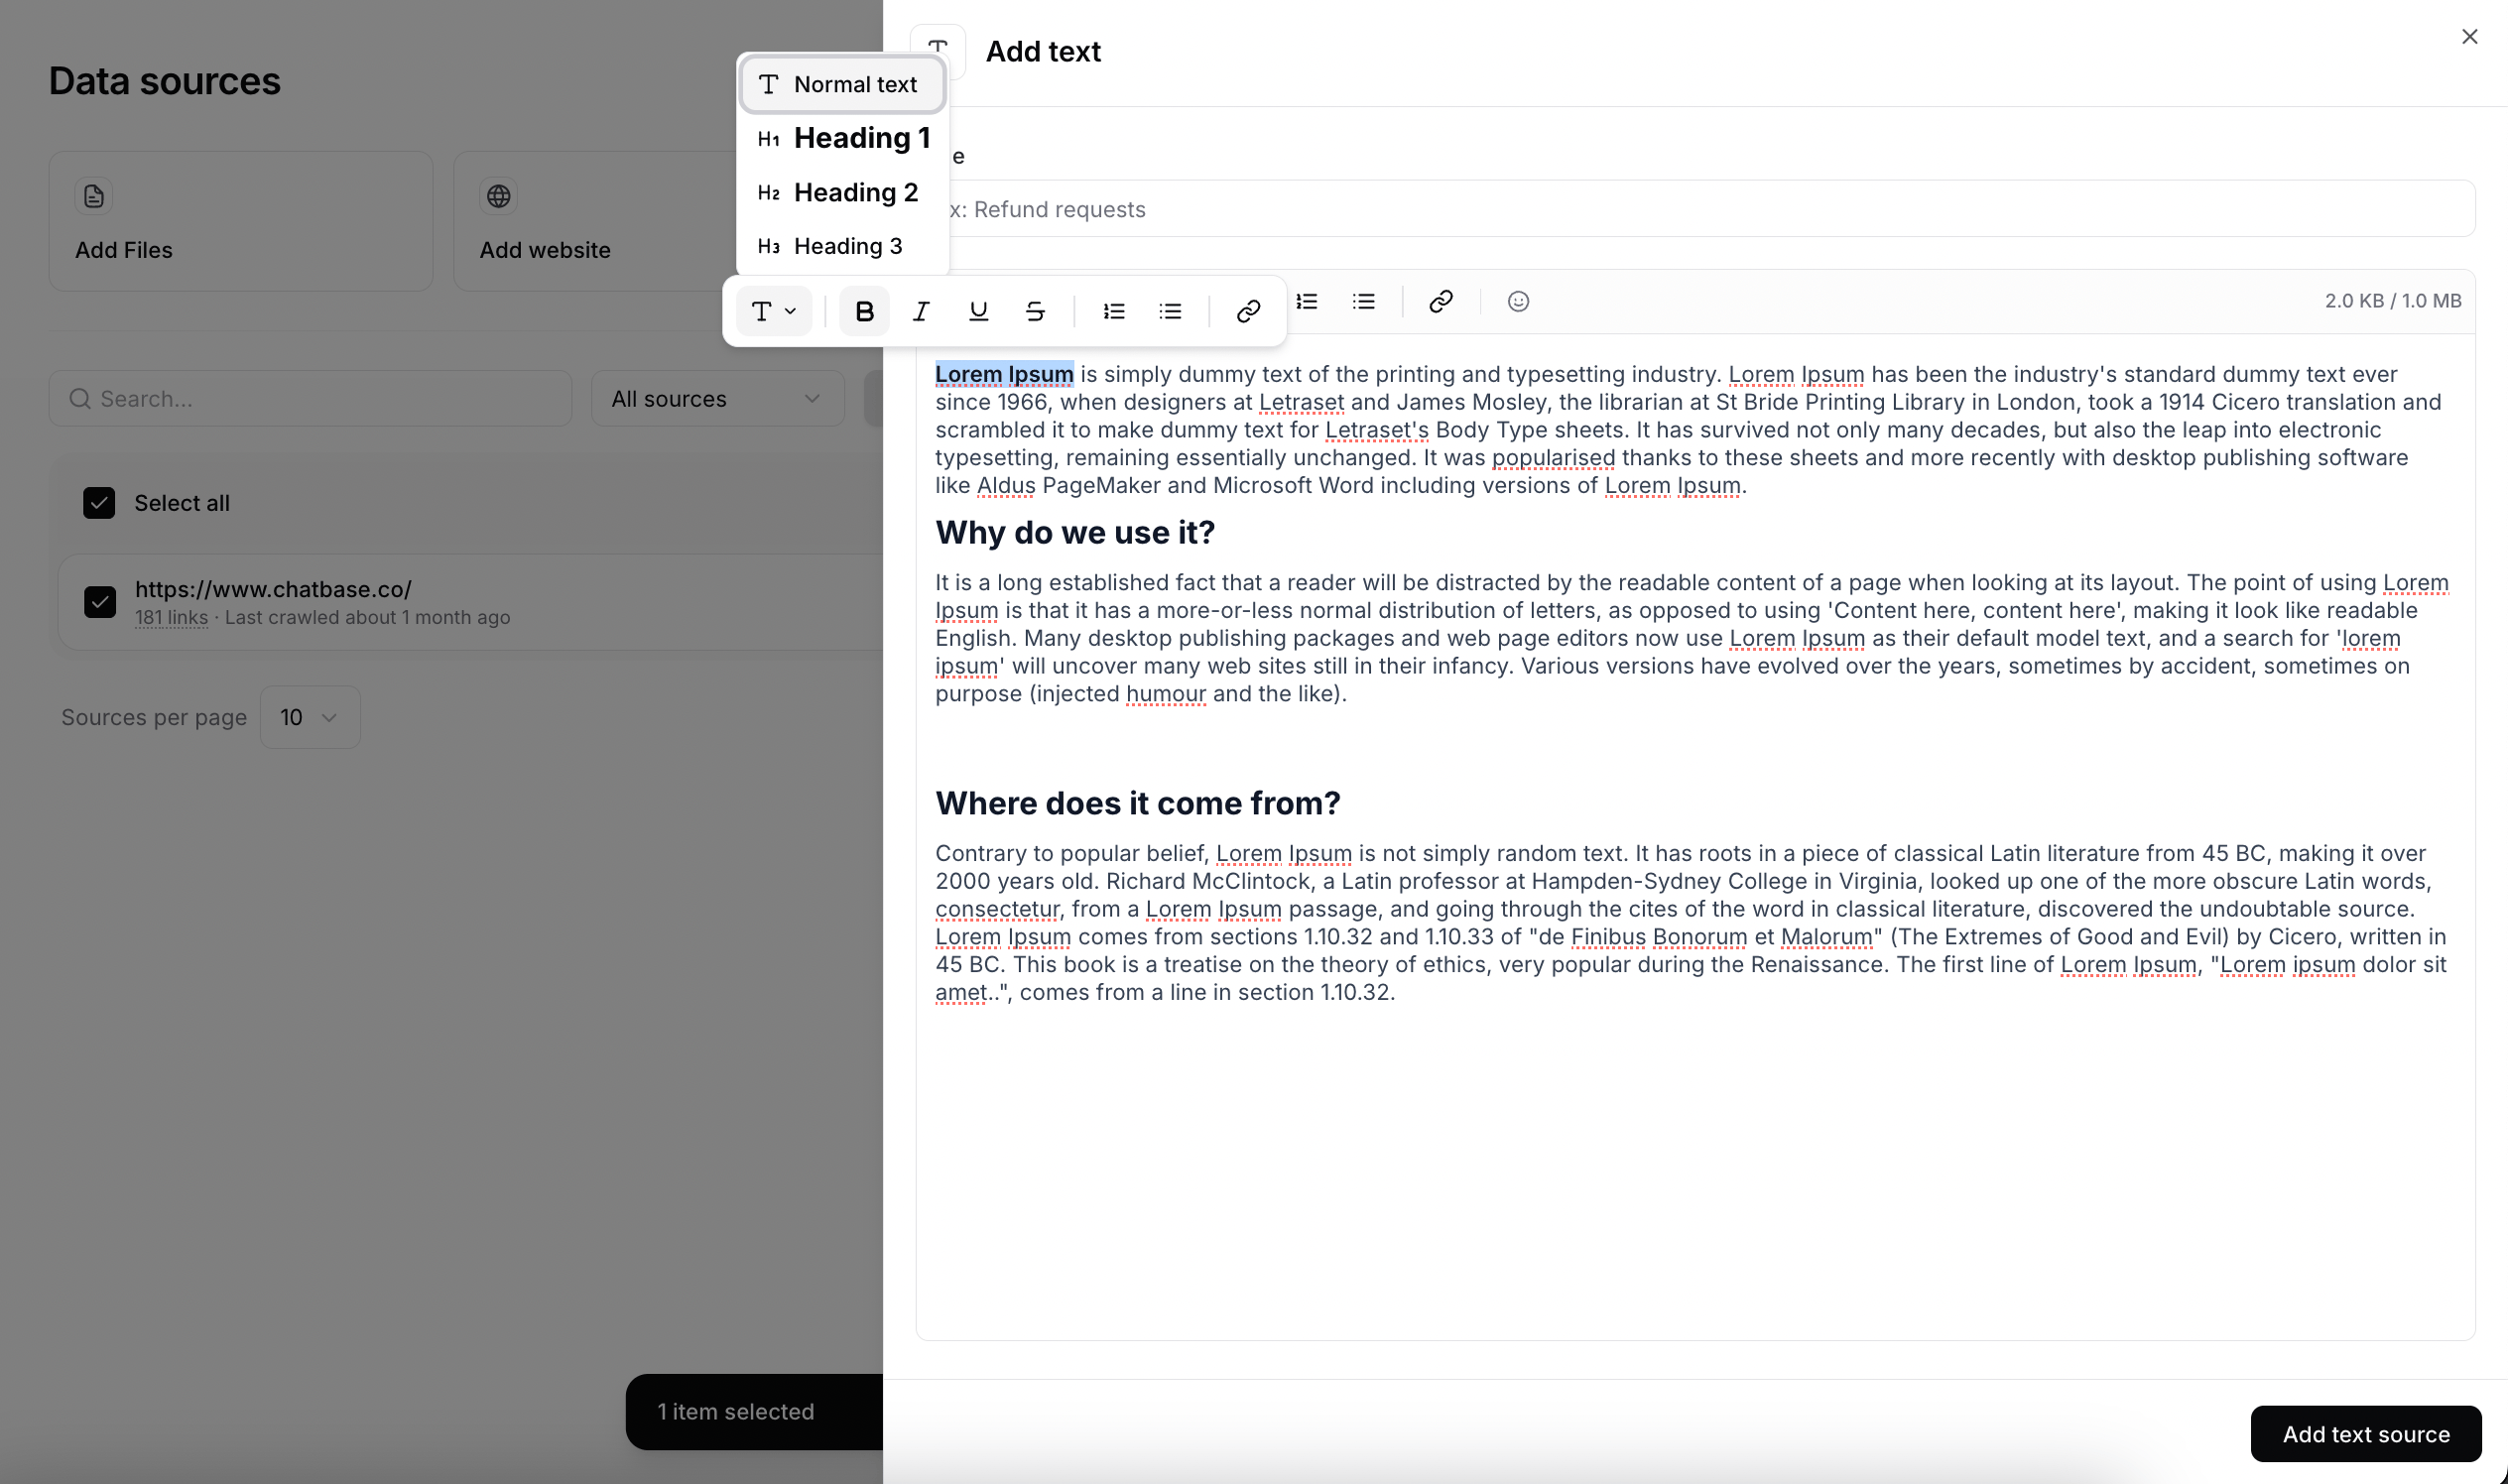Add a link from the floating selection toolbar

click(1248, 311)
